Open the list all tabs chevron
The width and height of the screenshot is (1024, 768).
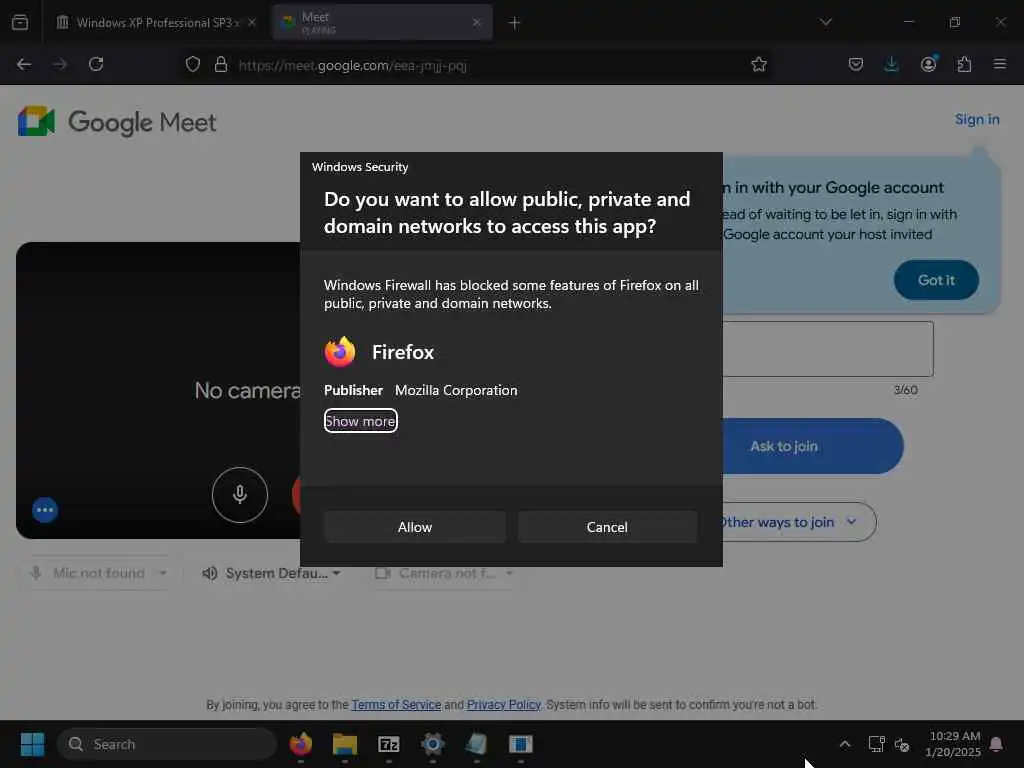click(825, 22)
